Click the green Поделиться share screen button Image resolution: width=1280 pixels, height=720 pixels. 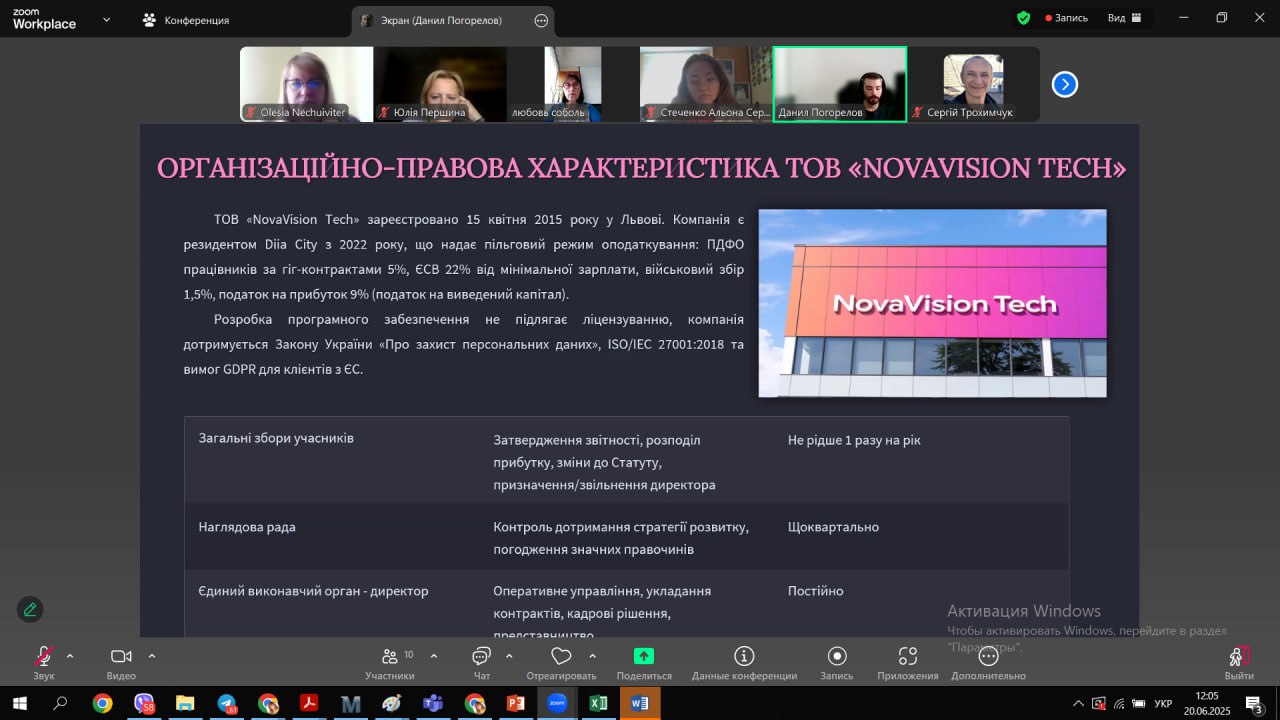(x=644, y=662)
